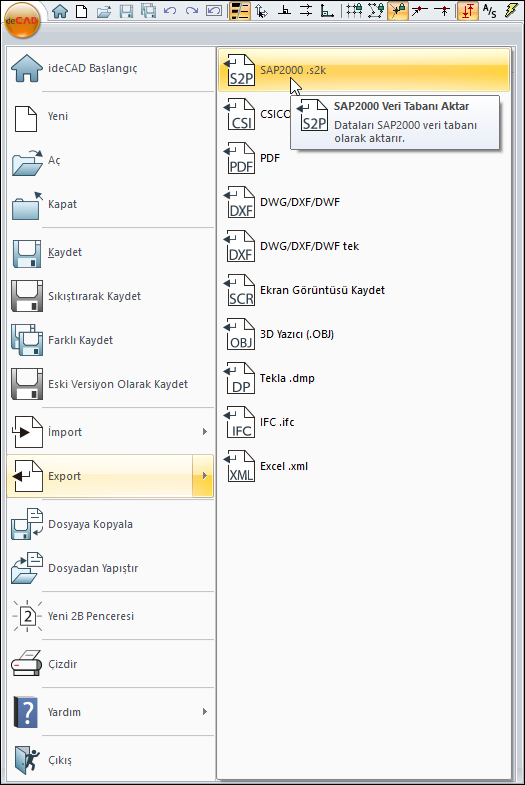Viewport: 525px width, 785px height.
Task: Export to 3D Yazıcı (.OBJ)
Action: (364, 334)
